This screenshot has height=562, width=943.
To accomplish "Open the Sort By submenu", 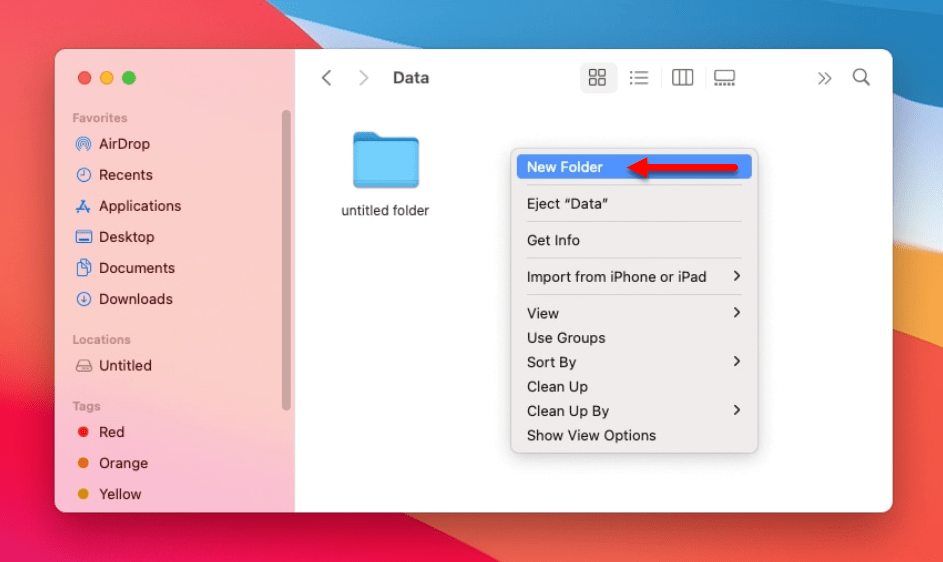I will (634, 362).
